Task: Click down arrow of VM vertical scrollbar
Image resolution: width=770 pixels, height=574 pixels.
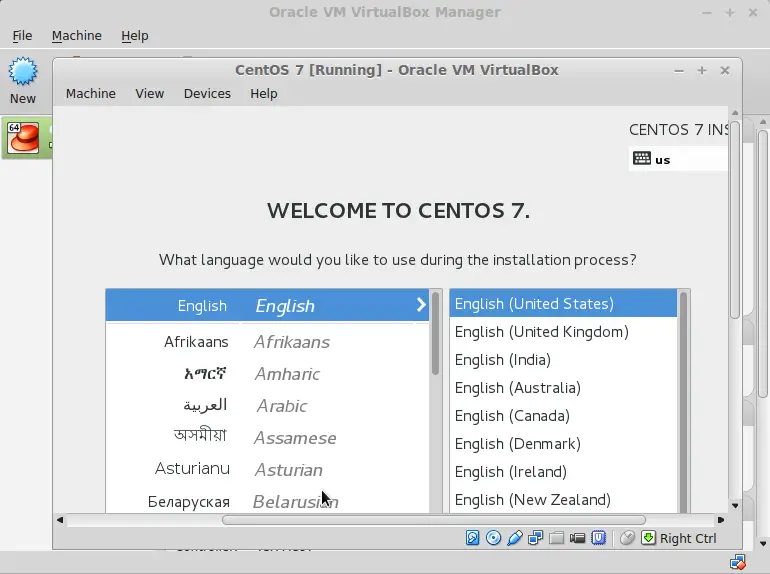Action: pyautogui.click(x=735, y=506)
